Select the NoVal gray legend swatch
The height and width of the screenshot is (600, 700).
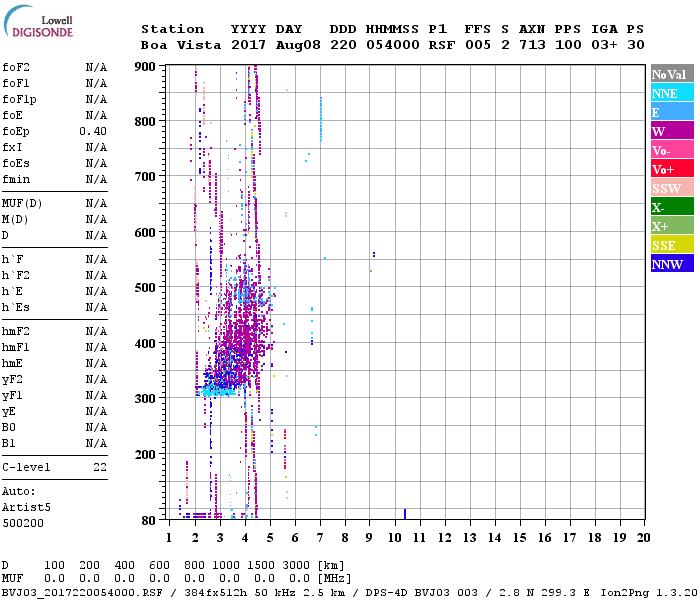[672, 74]
